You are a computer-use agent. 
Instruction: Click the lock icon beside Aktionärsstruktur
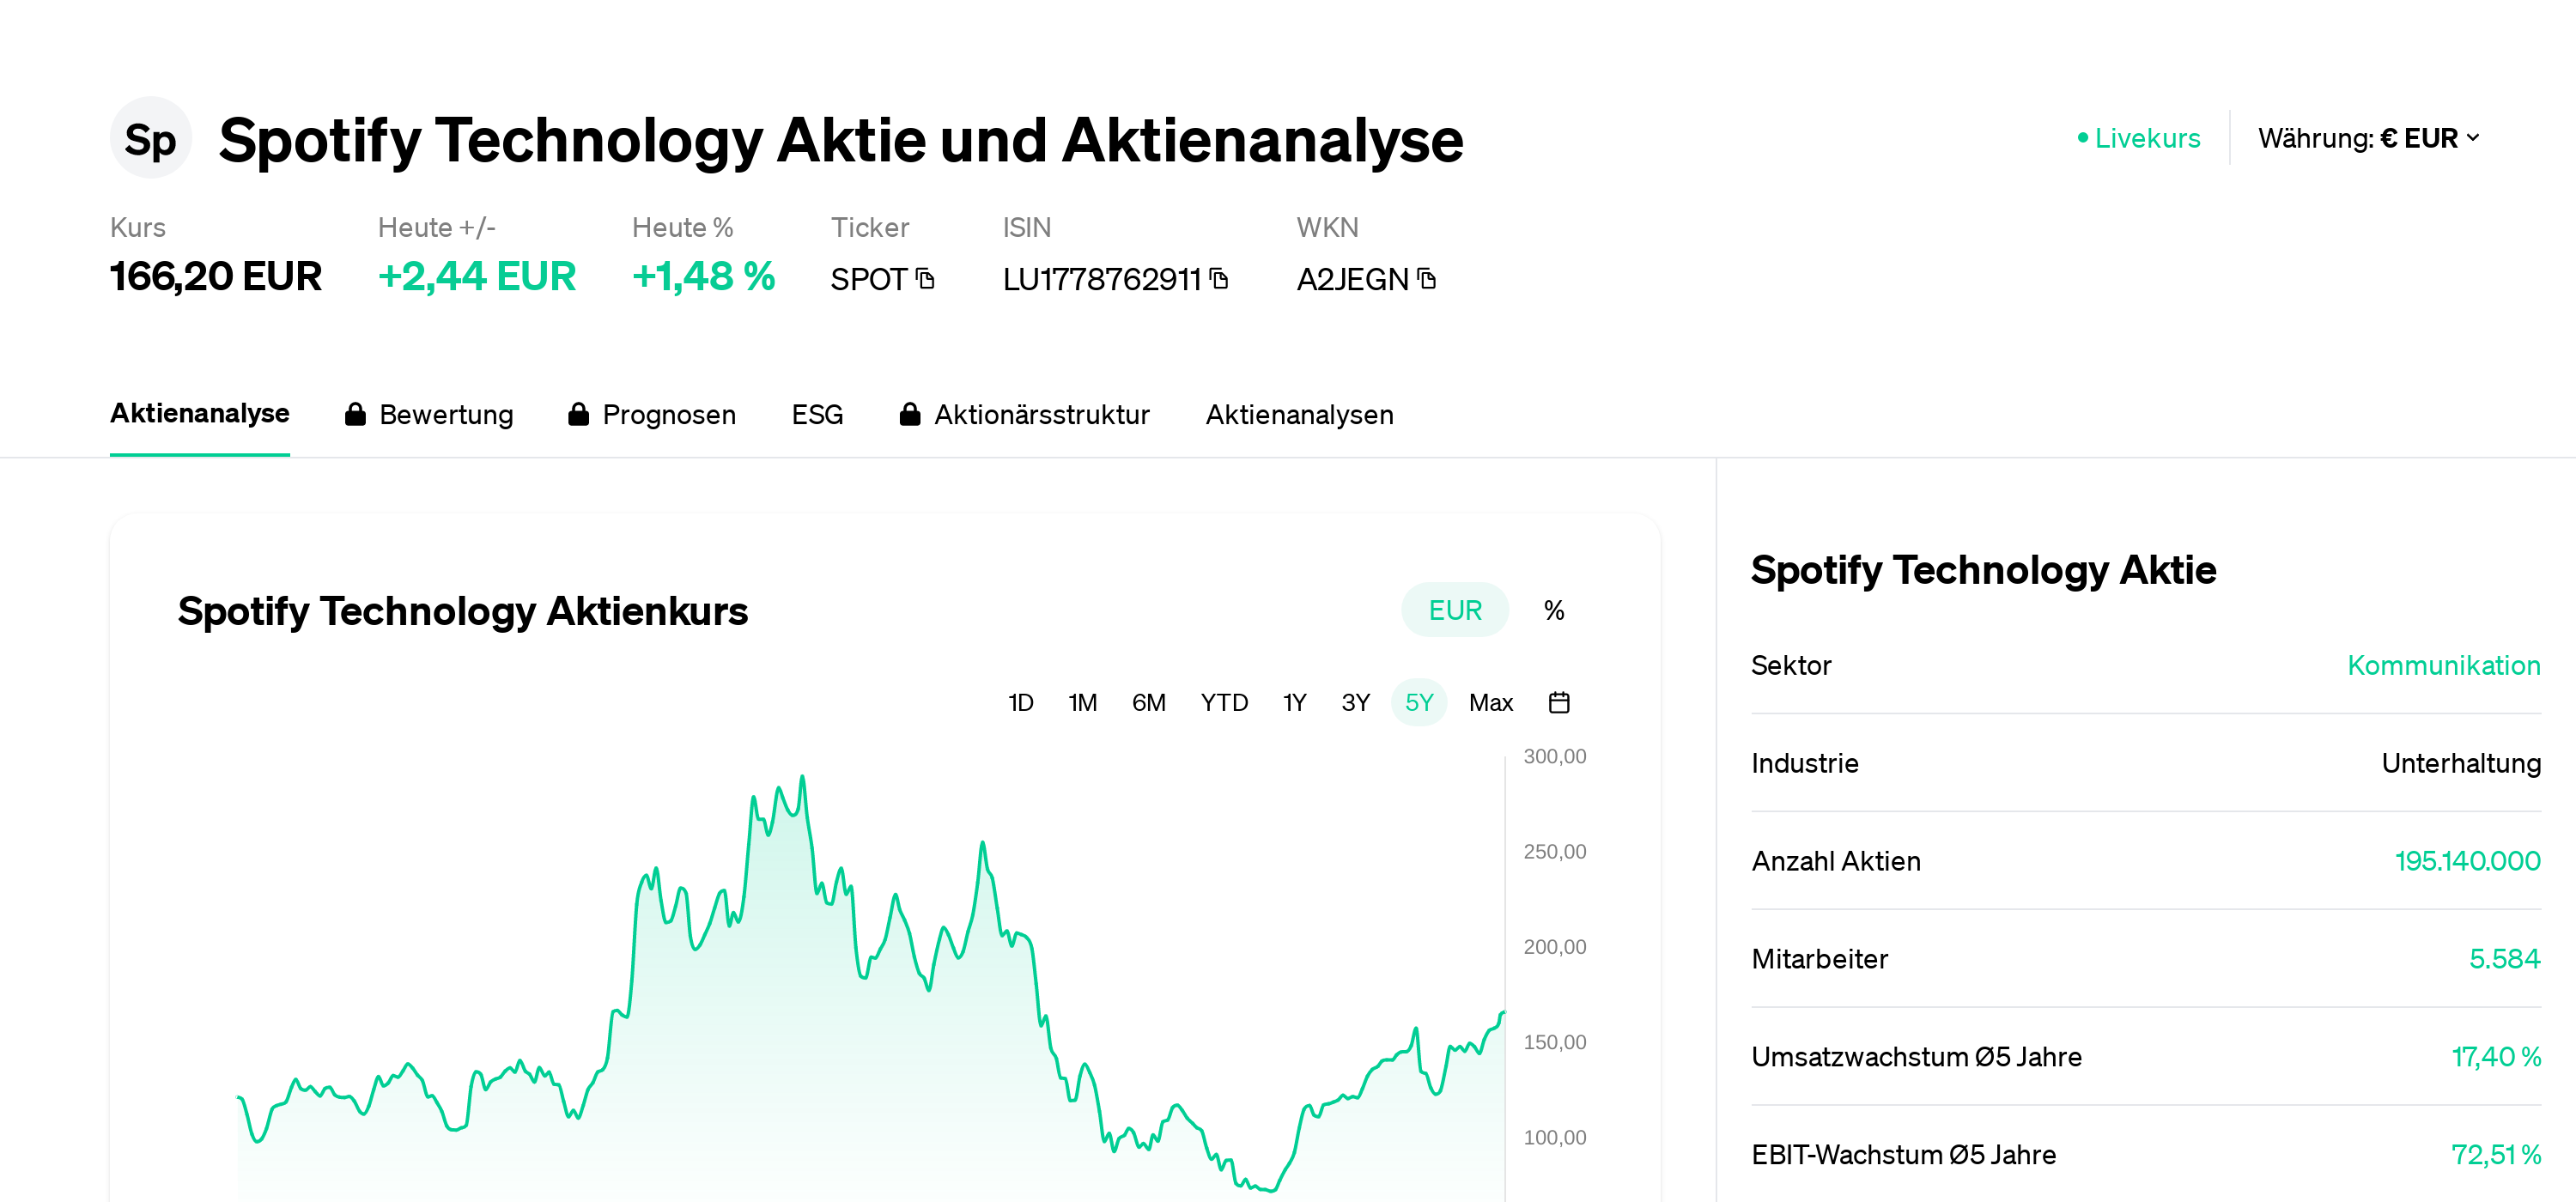(x=911, y=414)
